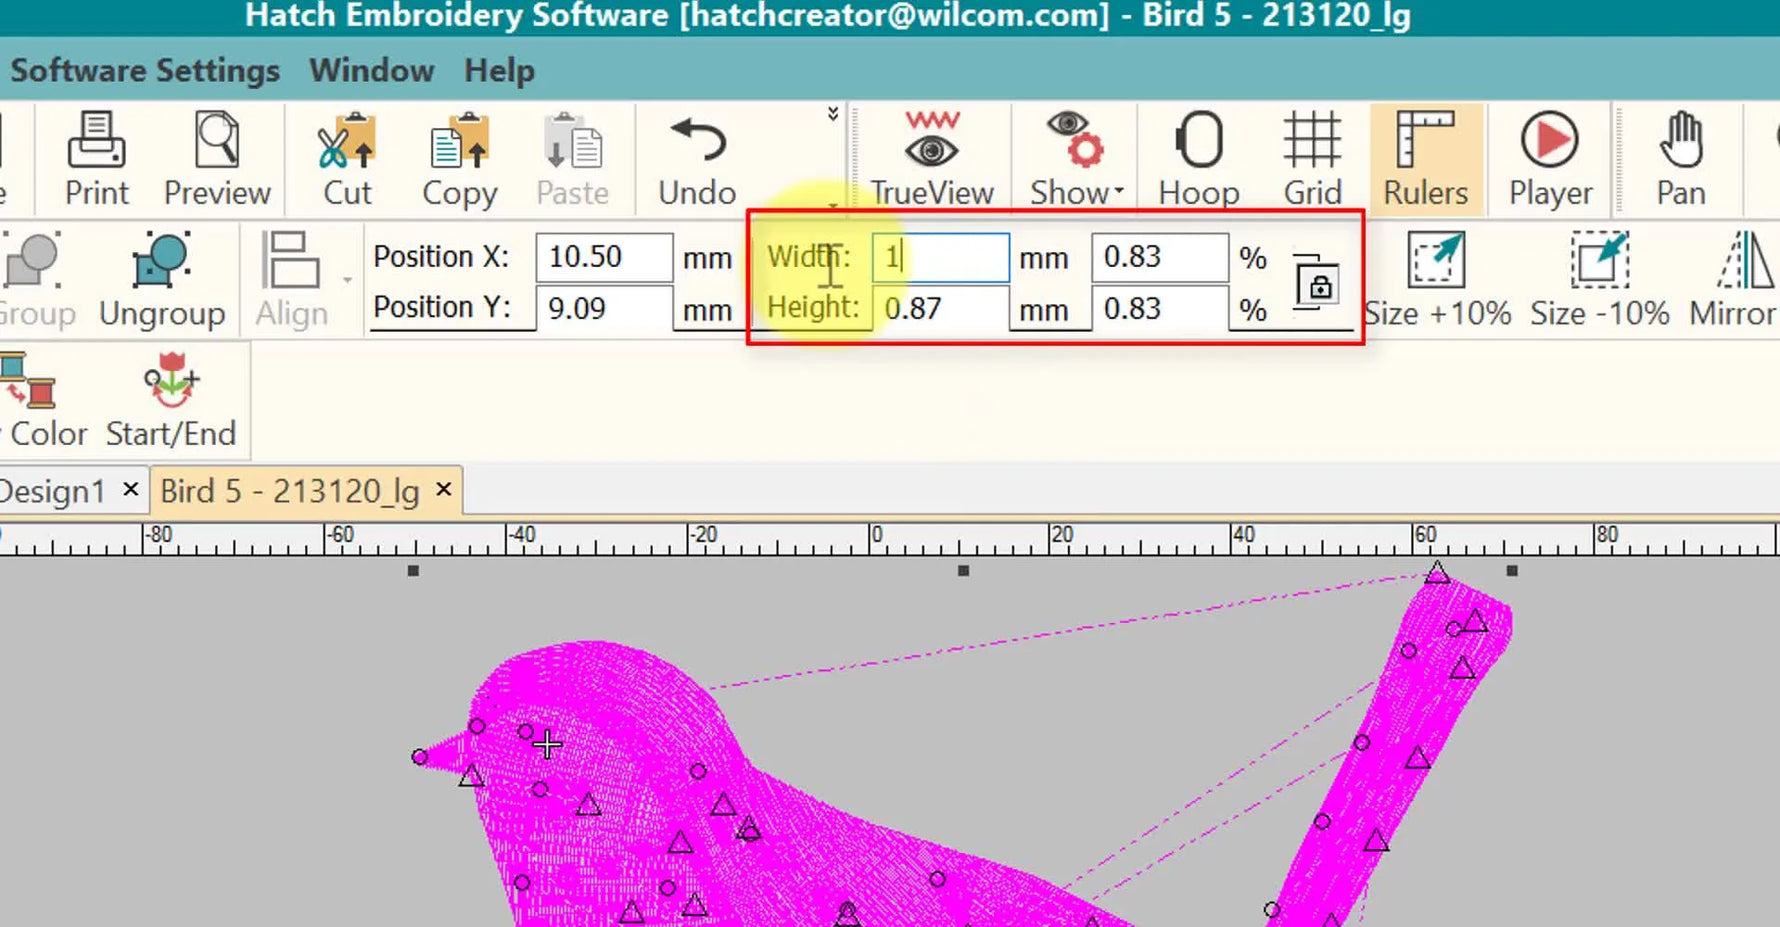Open the Start/End tool
1780x927 pixels.
171,401
